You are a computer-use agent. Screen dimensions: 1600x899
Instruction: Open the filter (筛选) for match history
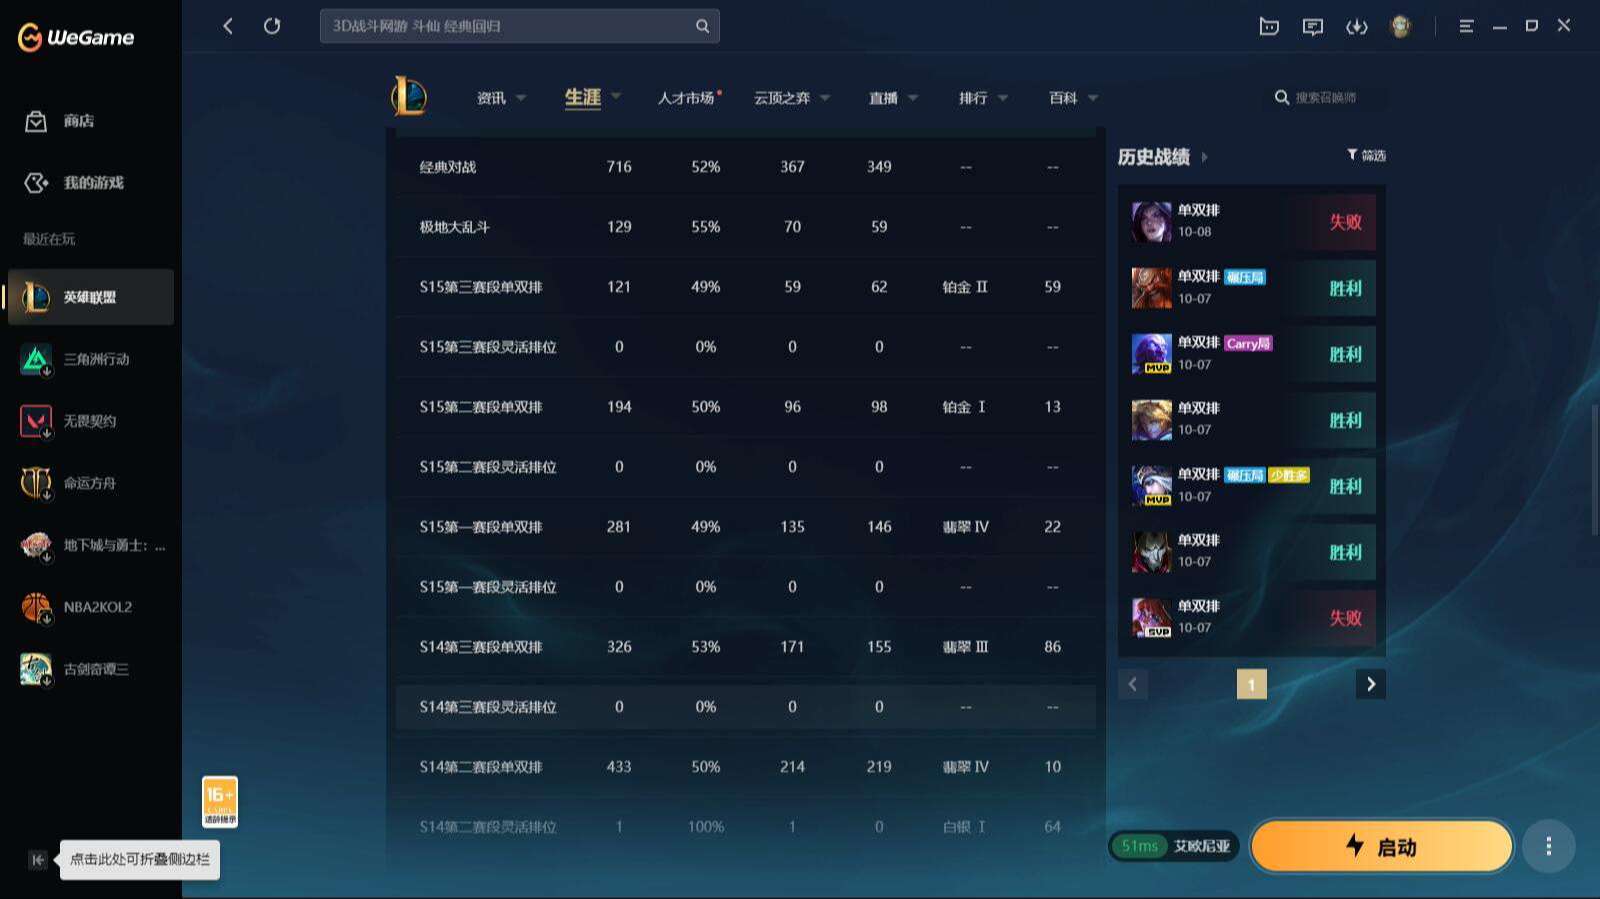(1366, 155)
